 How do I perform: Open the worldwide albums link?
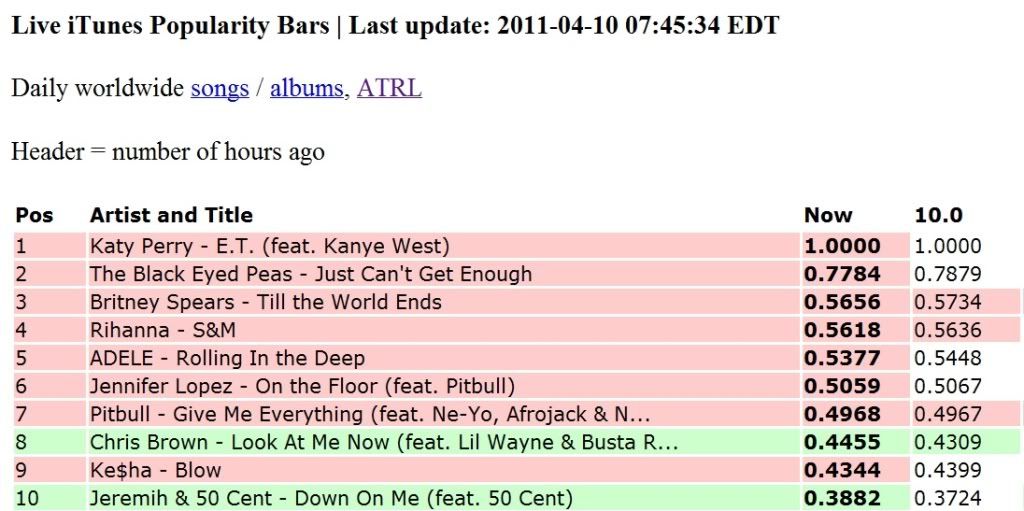(x=306, y=88)
